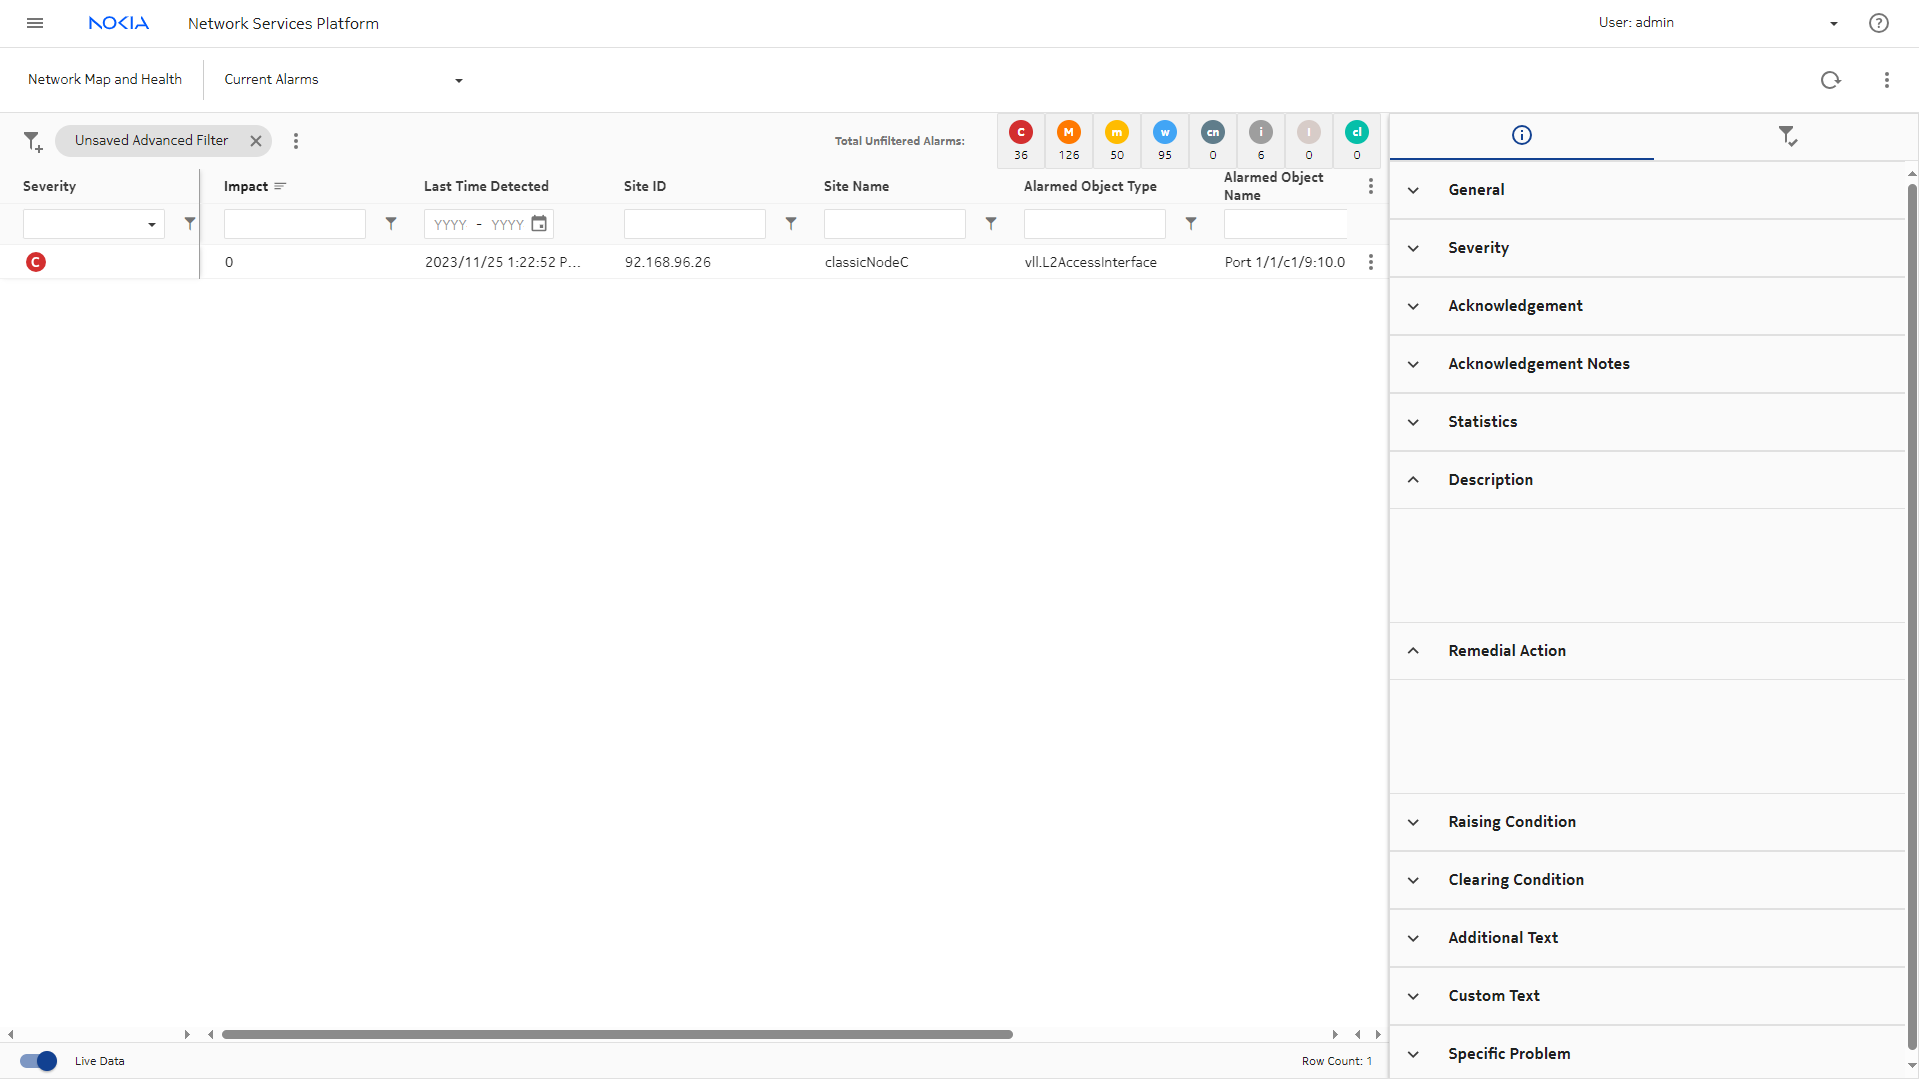This screenshot has height=1079, width=1919.
Task: Click the refresh icon
Action: point(1830,80)
